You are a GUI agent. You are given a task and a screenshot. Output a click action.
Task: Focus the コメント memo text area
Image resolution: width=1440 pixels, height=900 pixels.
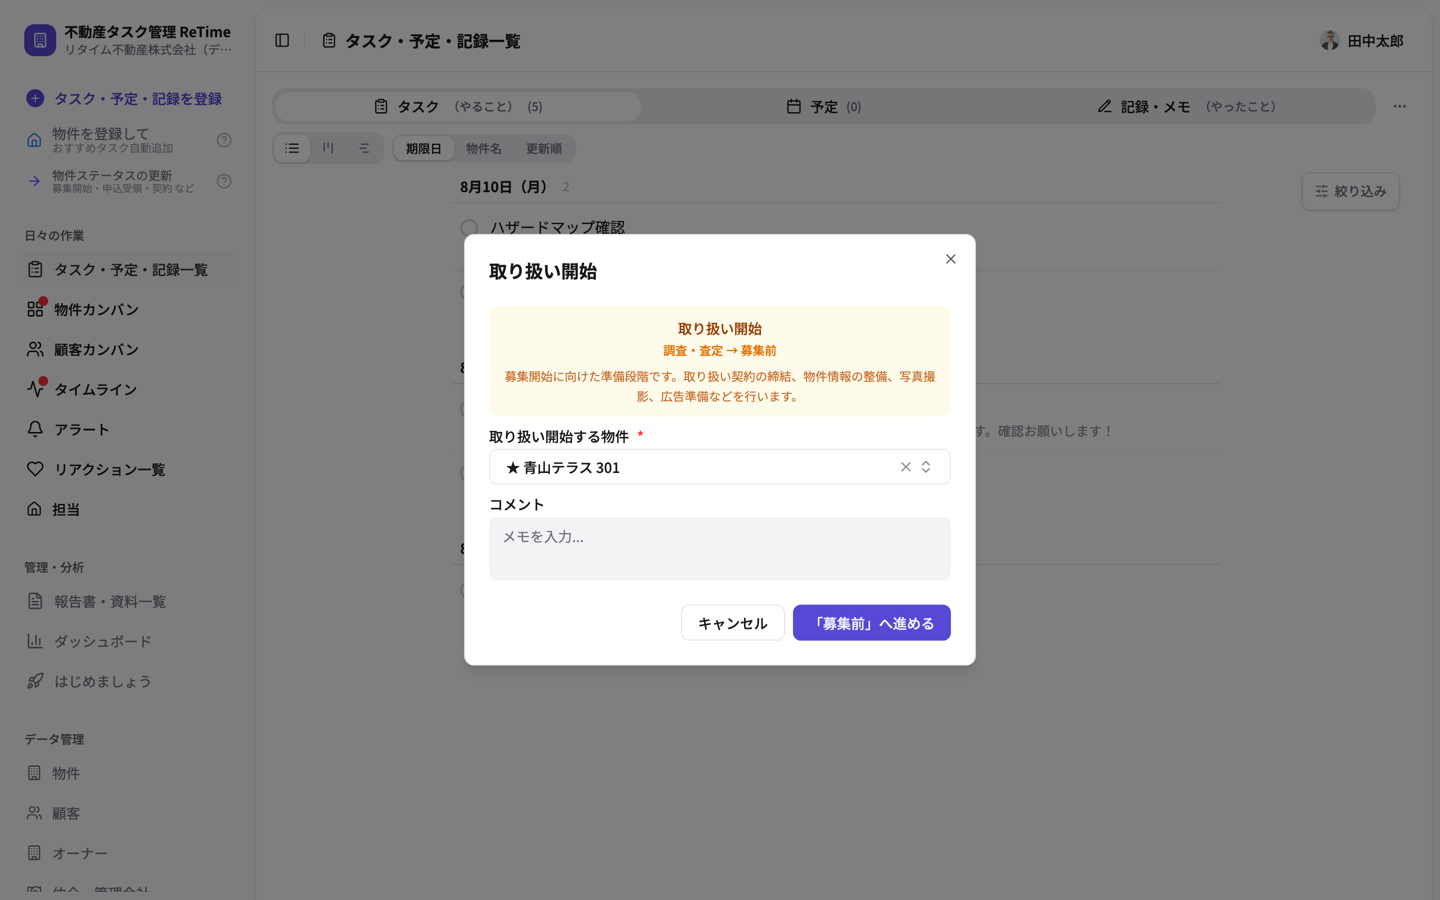pos(719,548)
